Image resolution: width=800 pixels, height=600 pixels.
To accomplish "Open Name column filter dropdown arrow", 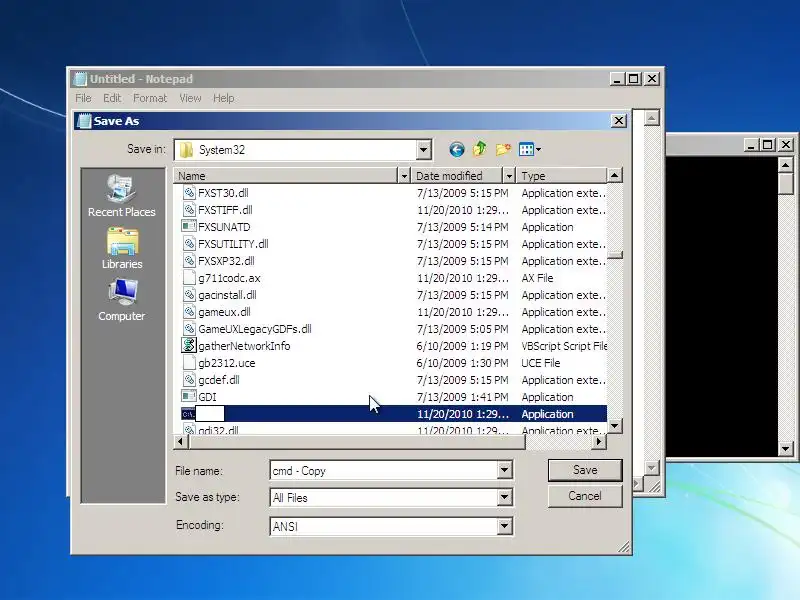I will [404, 176].
